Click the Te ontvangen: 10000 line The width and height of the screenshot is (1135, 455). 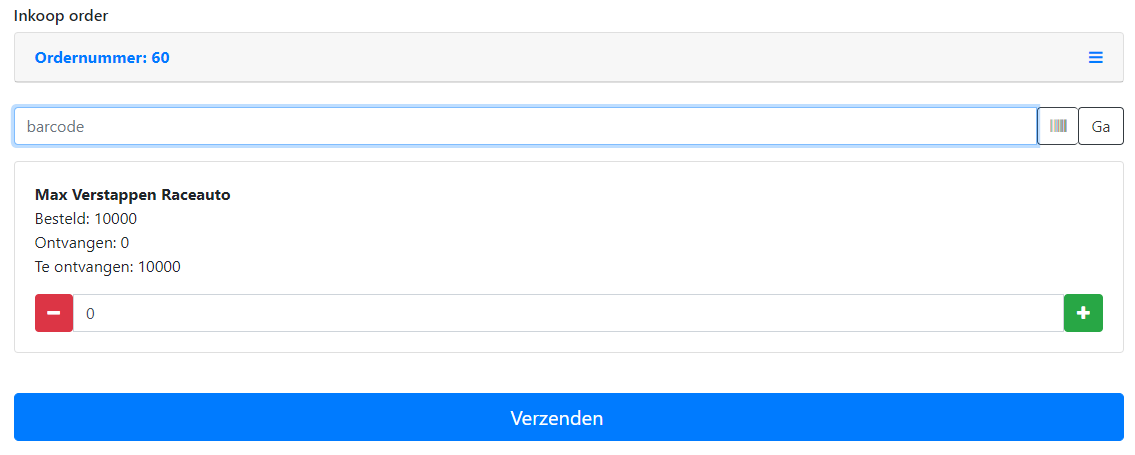coord(108,267)
